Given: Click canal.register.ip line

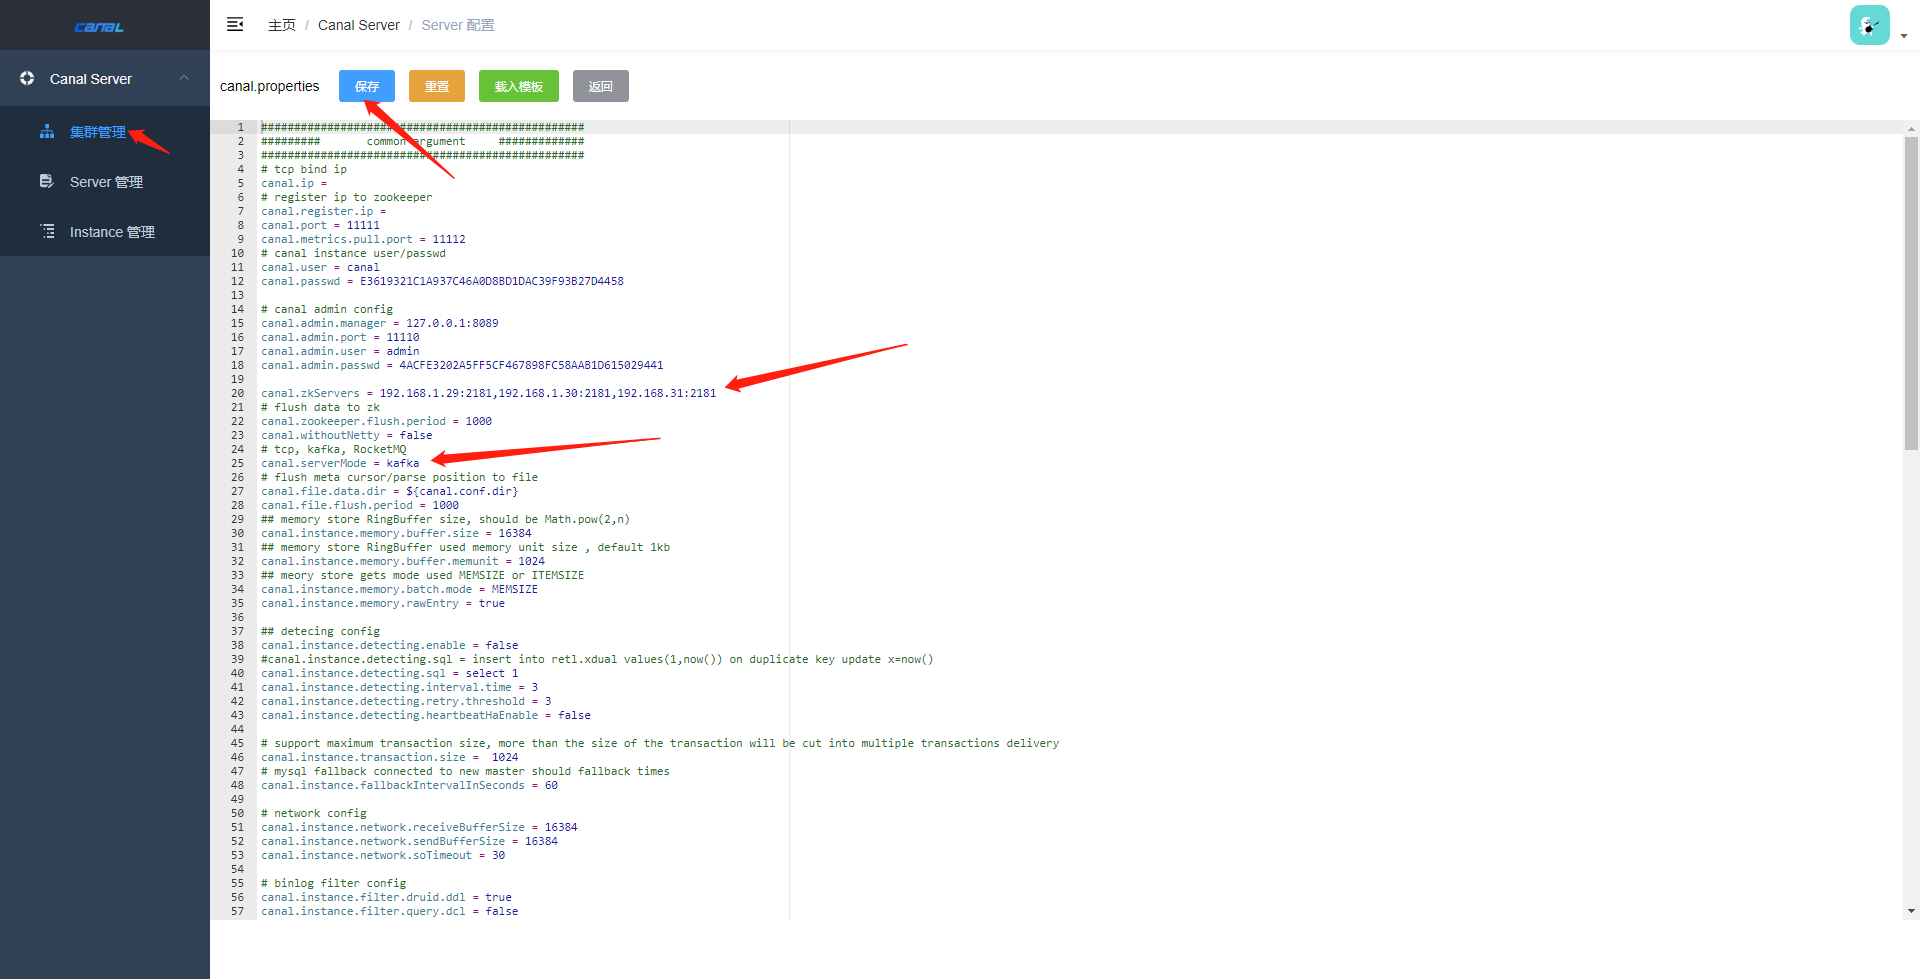Looking at the screenshot, I should coord(323,211).
